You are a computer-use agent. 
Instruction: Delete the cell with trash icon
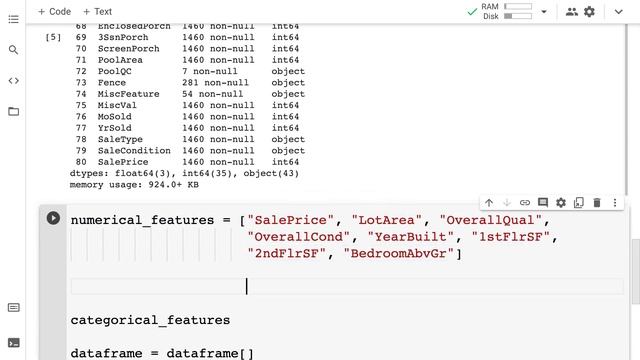tap(597, 202)
